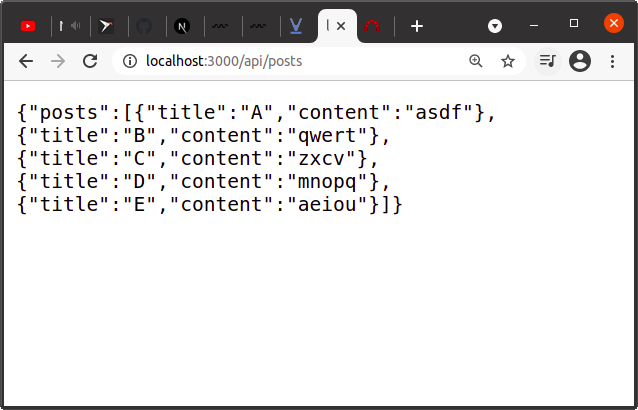
Task: Switch to the YouTube tab
Action: point(28,26)
